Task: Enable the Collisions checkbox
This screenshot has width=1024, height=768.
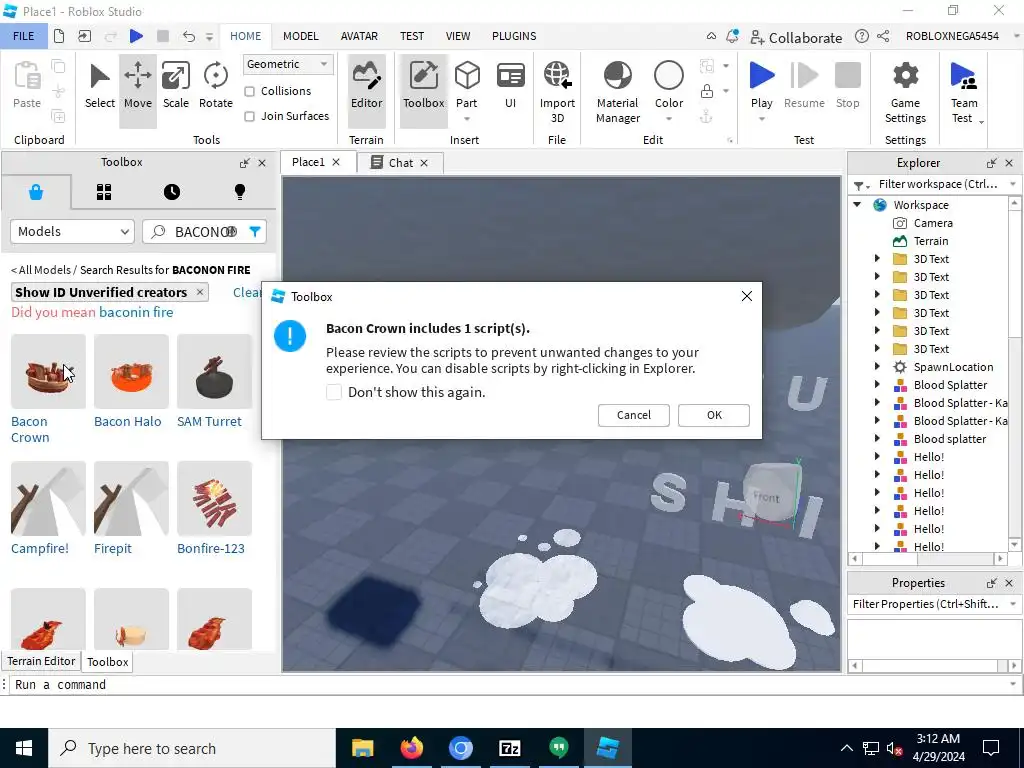Action: click(249, 91)
